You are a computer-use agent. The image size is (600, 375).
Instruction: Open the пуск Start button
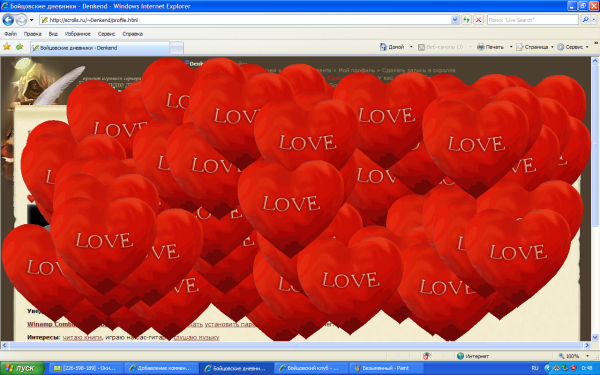click(22, 368)
